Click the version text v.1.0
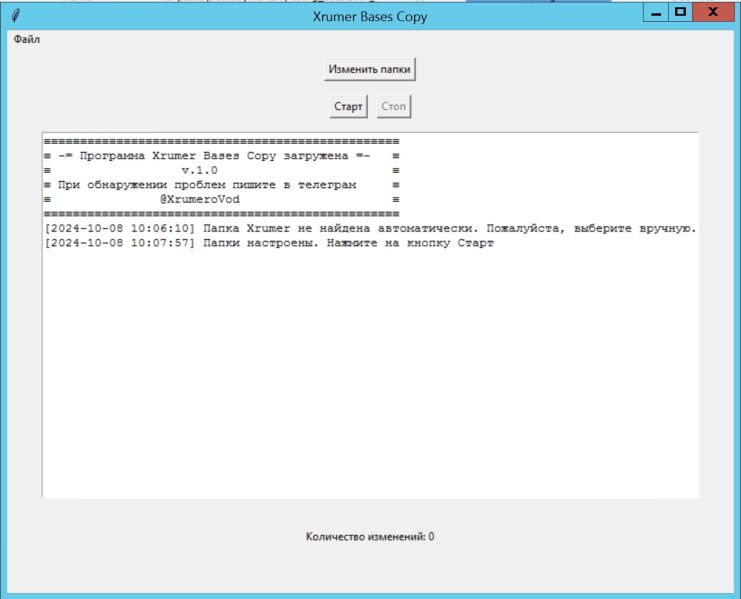Viewport: 741px width, 599px height. coord(199,171)
